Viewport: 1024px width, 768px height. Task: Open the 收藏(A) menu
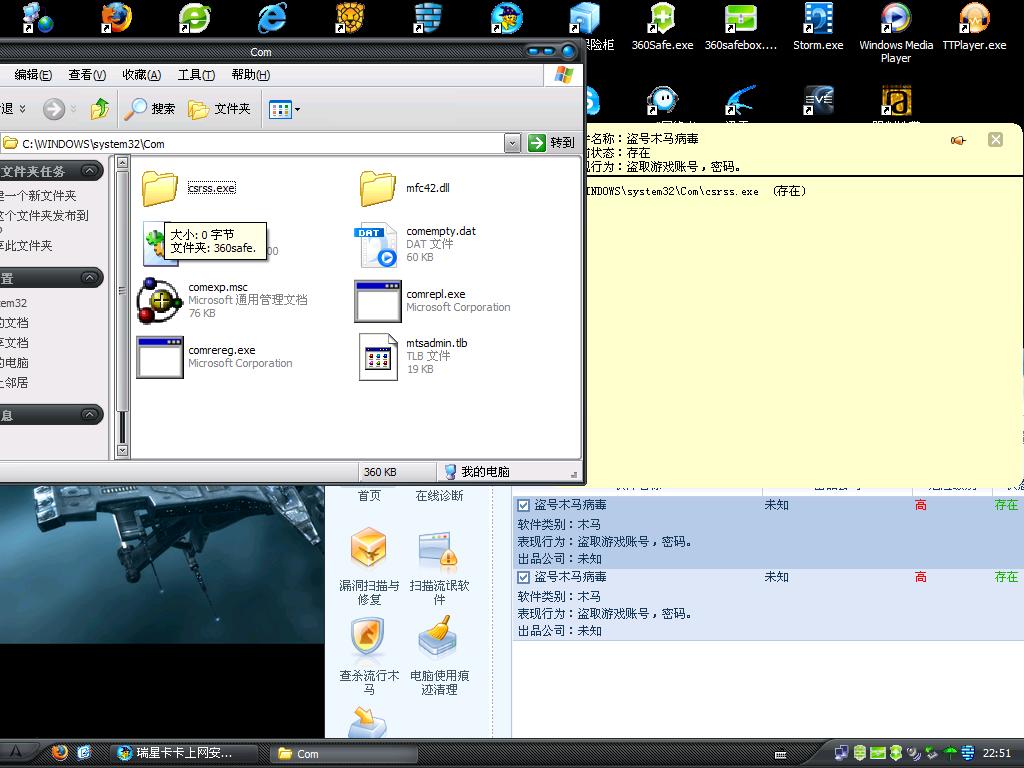point(141,75)
